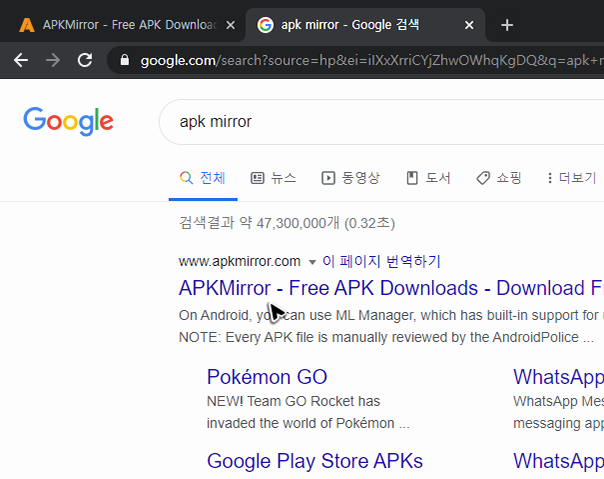604x479 pixels.
Task: Open the WhatsApp sitelink above WhatsApp Mes text
Action: pos(559,376)
